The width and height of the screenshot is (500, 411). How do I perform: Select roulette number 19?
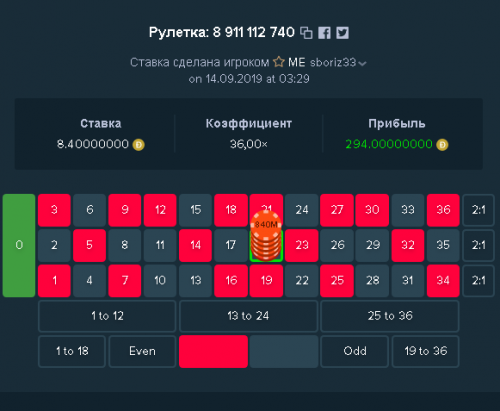click(266, 281)
